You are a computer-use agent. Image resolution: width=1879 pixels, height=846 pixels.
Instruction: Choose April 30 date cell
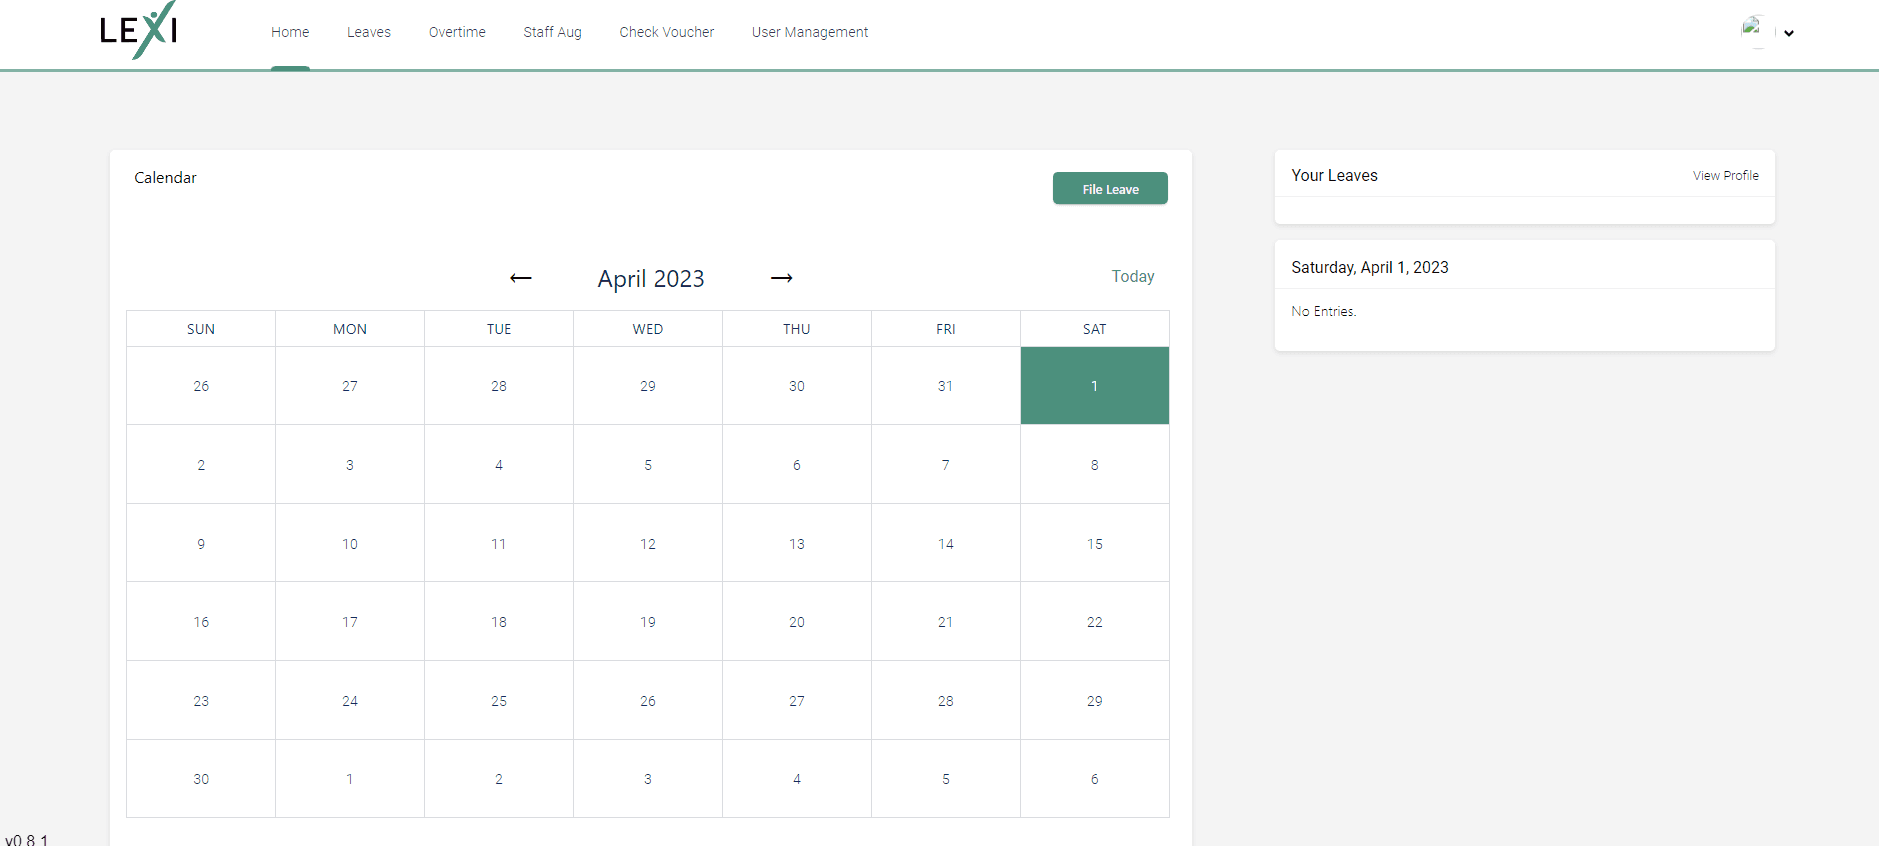point(201,778)
